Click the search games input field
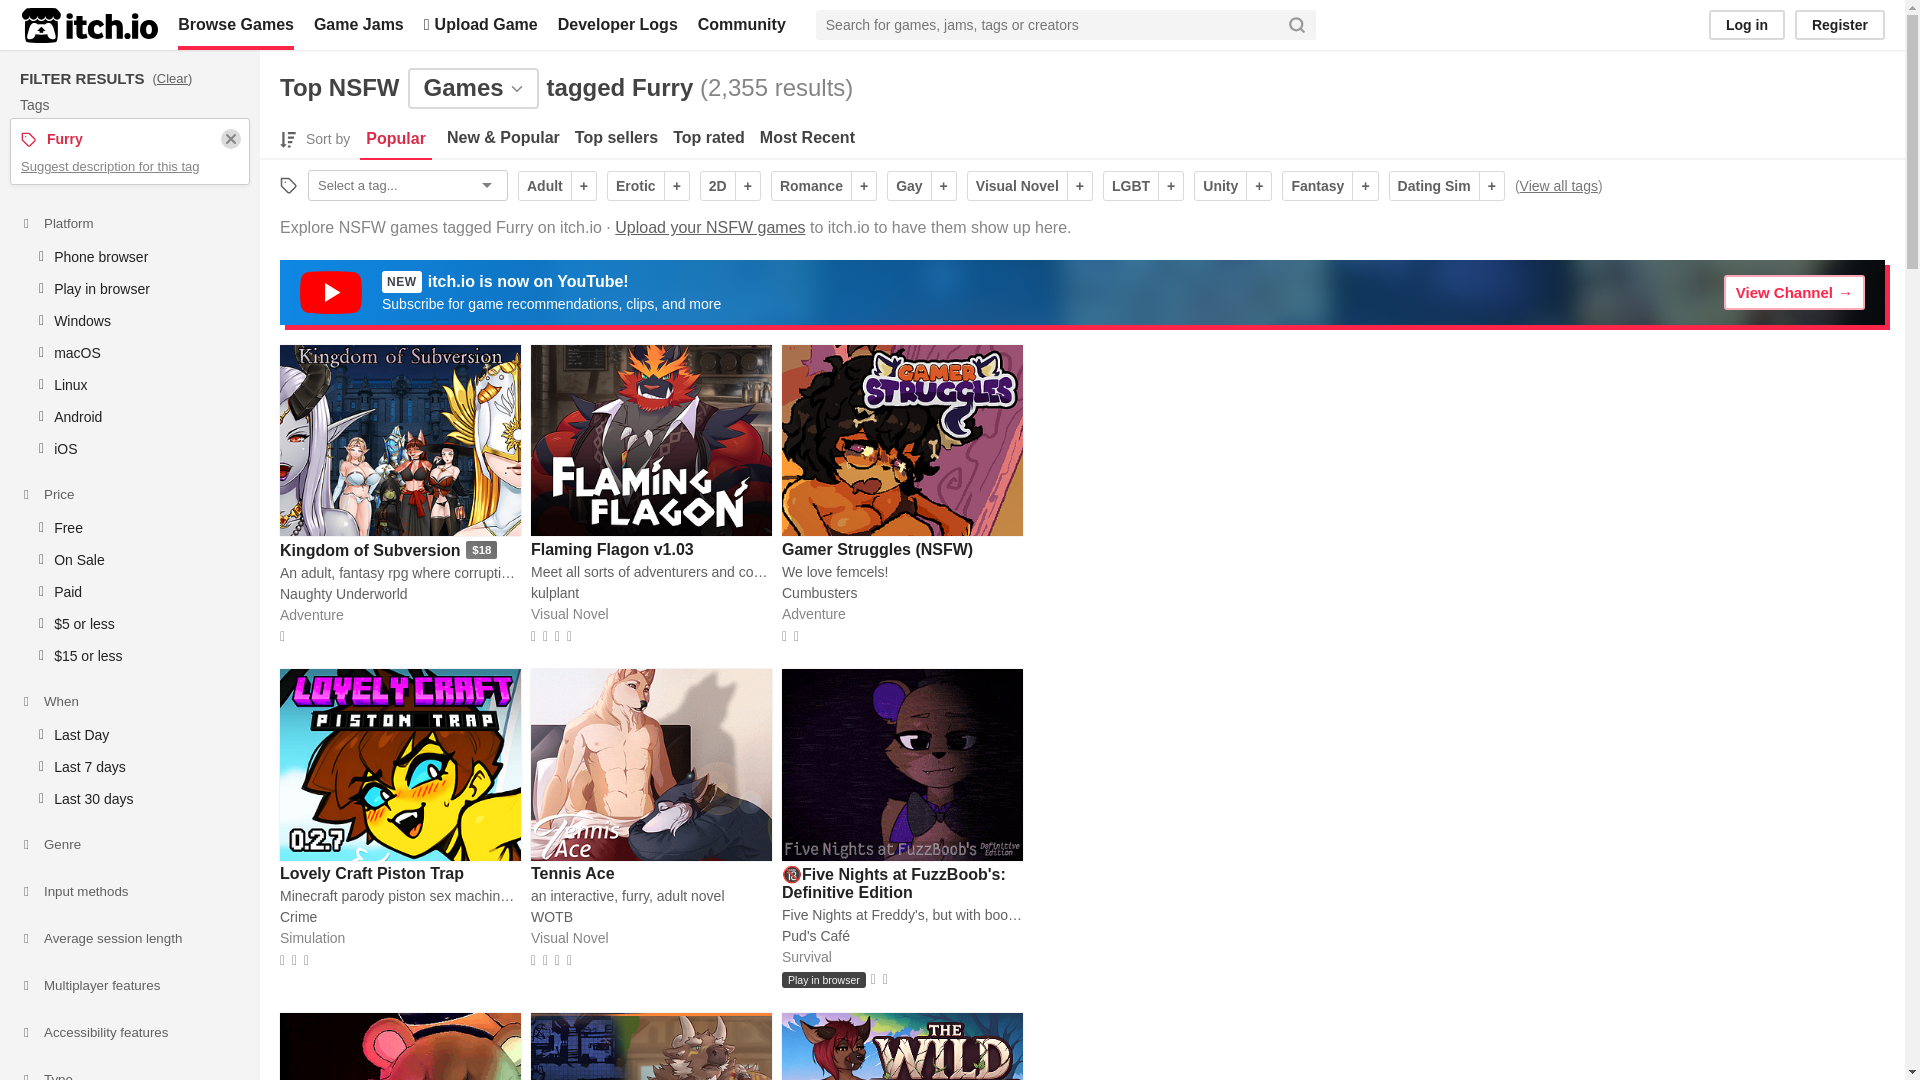Image resolution: width=1920 pixels, height=1080 pixels. pyautogui.click(x=1050, y=25)
